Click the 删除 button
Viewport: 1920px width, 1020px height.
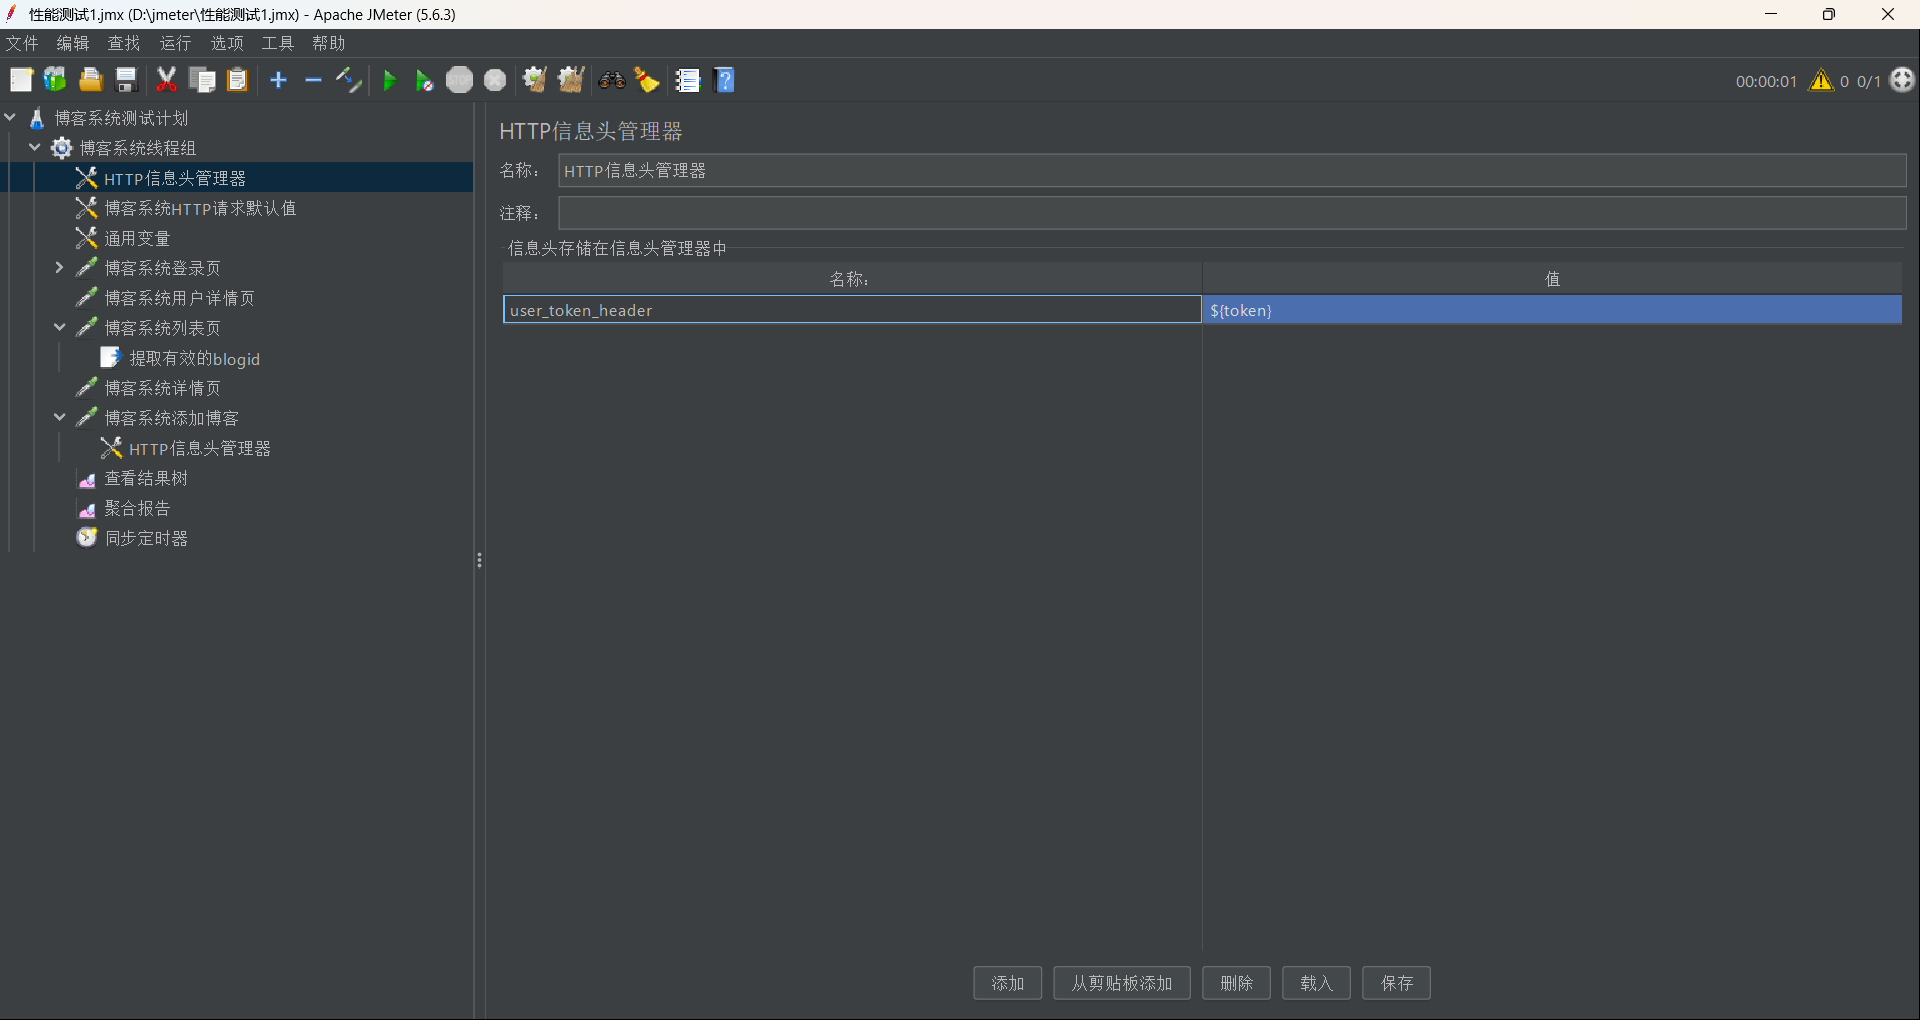pos(1236,983)
